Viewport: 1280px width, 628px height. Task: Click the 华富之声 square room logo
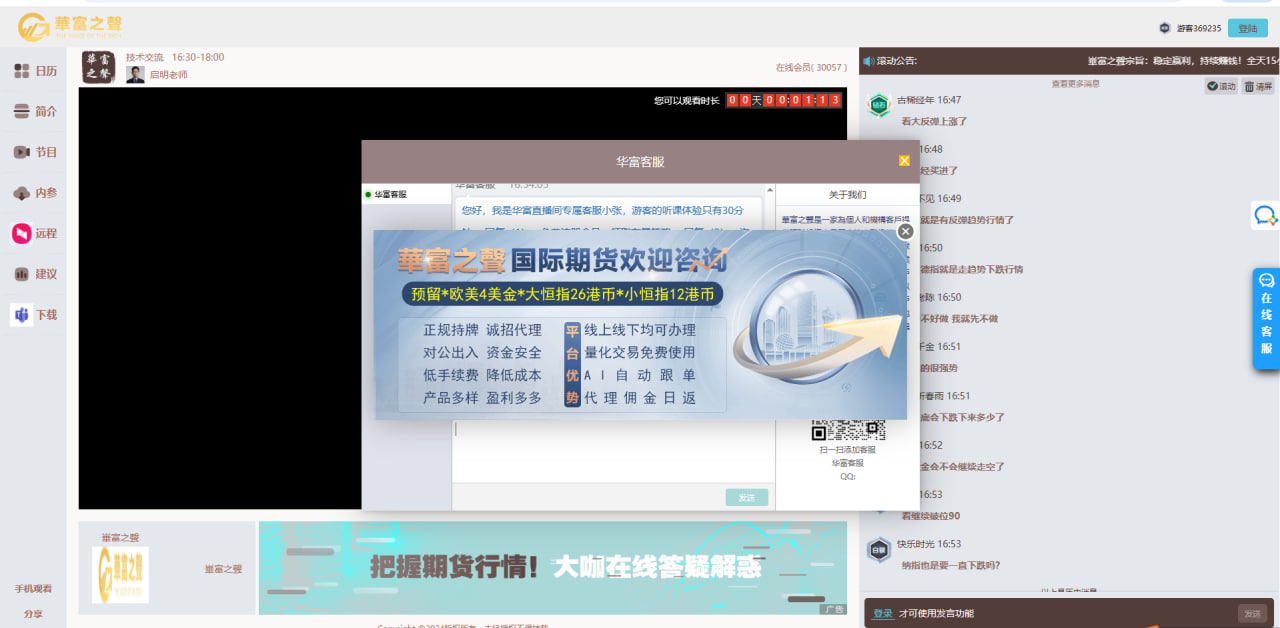[x=98, y=67]
